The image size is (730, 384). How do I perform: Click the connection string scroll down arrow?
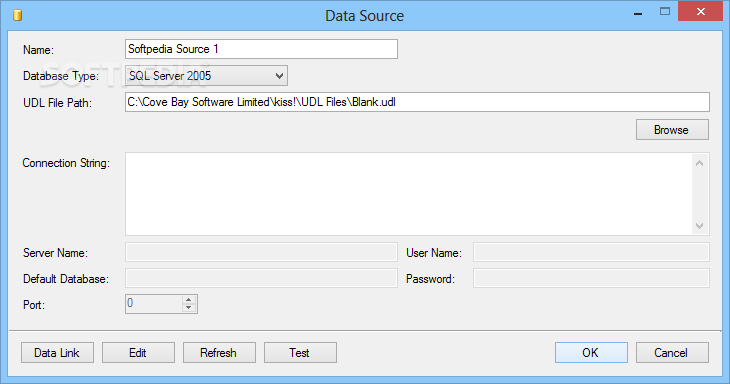pos(699,226)
